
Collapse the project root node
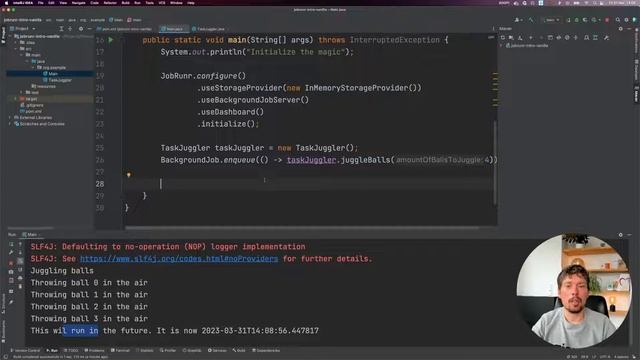point(10,36)
